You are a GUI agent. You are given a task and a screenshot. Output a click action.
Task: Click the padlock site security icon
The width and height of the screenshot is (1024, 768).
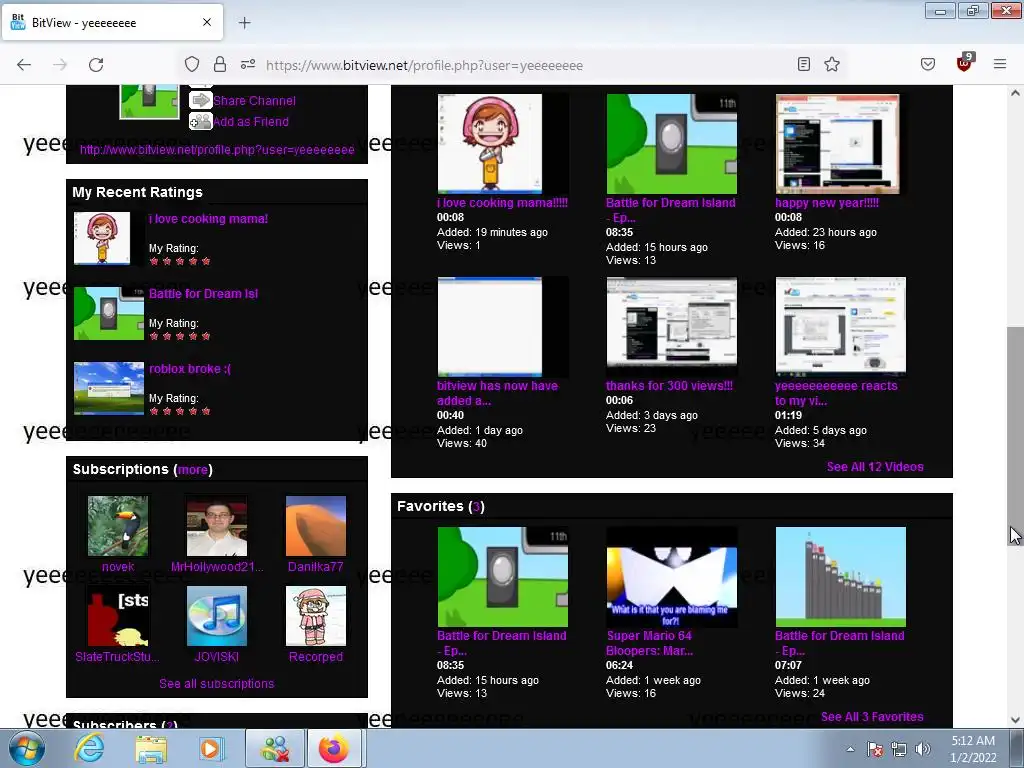click(x=220, y=64)
